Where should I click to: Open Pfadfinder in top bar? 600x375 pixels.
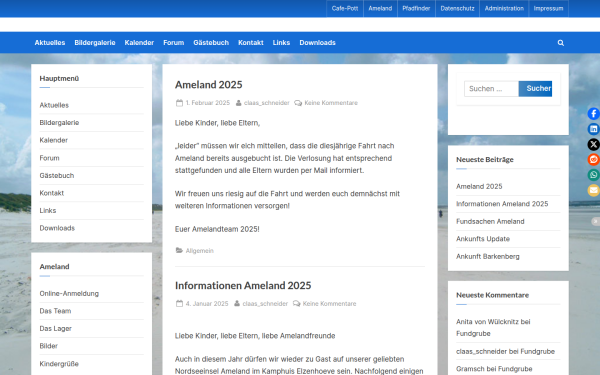pyautogui.click(x=416, y=8)
